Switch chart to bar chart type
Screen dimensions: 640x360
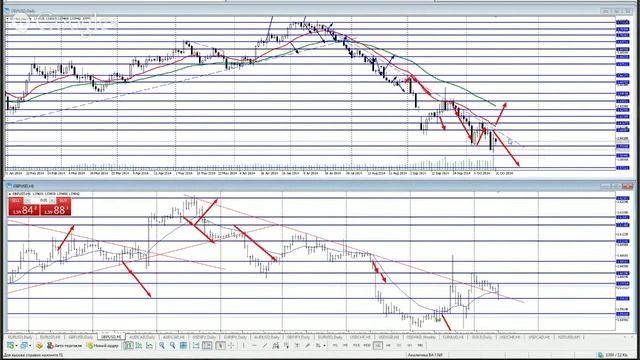click(x=129, y=346)
